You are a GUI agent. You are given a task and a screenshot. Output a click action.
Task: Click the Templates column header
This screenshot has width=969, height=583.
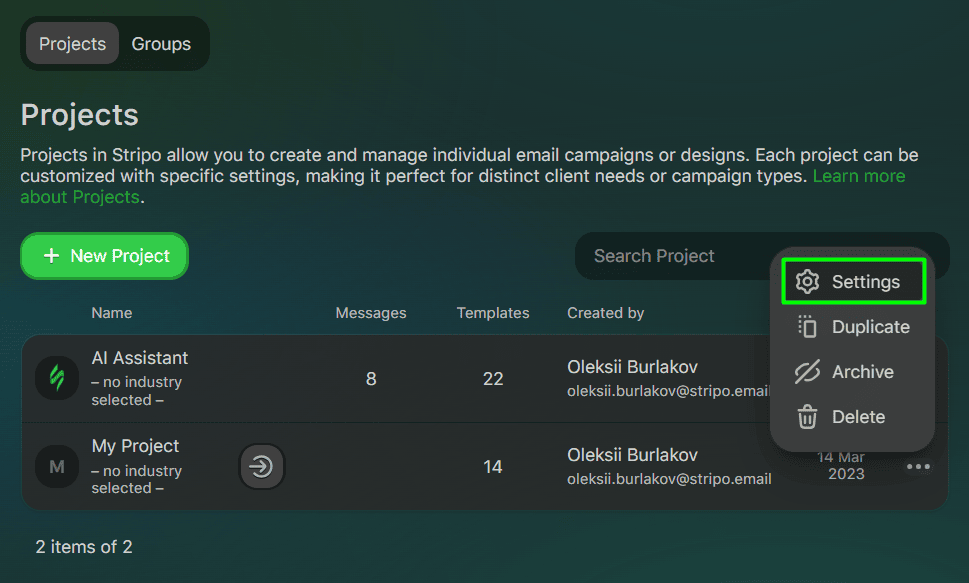click(x=493, y=313)
